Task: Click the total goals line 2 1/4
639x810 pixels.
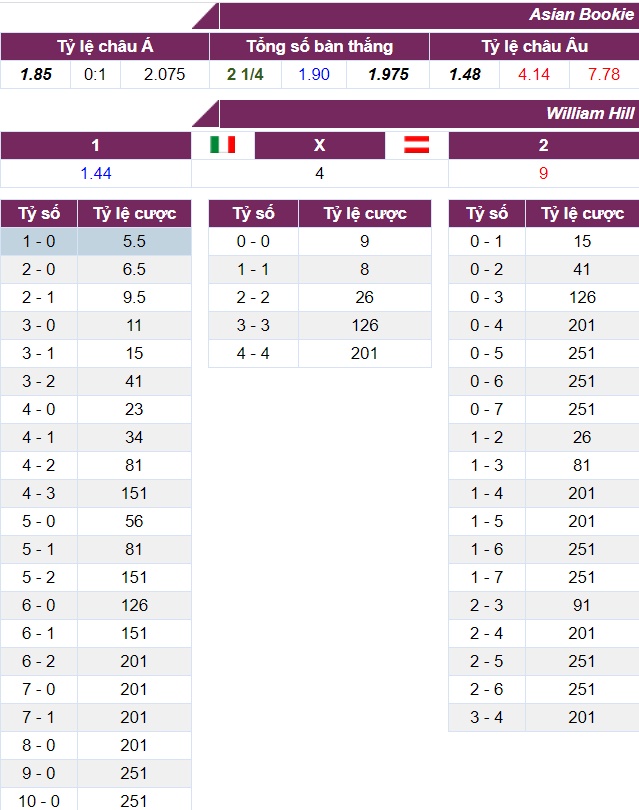Action: click(245, 74)
